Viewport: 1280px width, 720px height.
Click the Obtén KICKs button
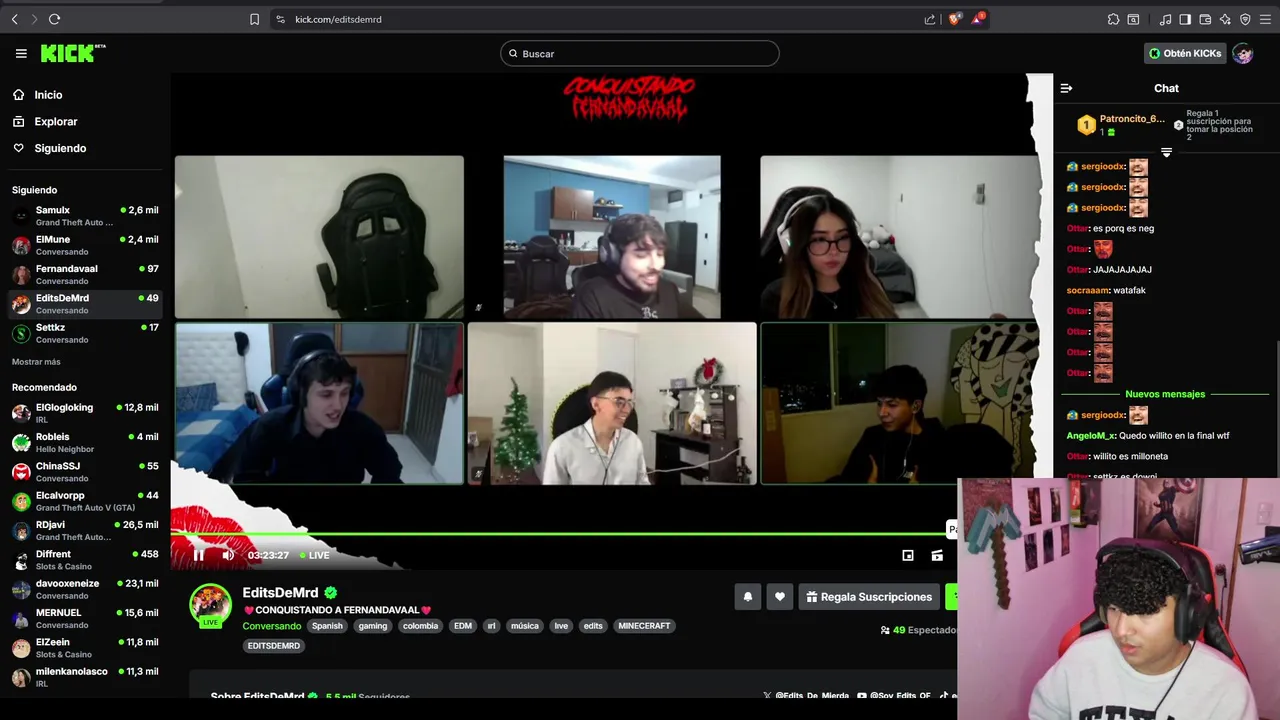click(x=1184, y=53)
